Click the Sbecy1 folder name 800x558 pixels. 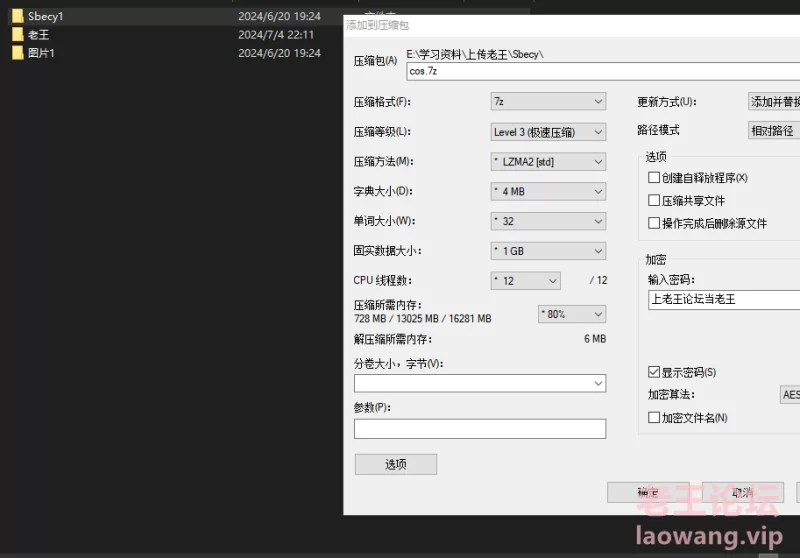pyautogui.click(x=45, y=16)
